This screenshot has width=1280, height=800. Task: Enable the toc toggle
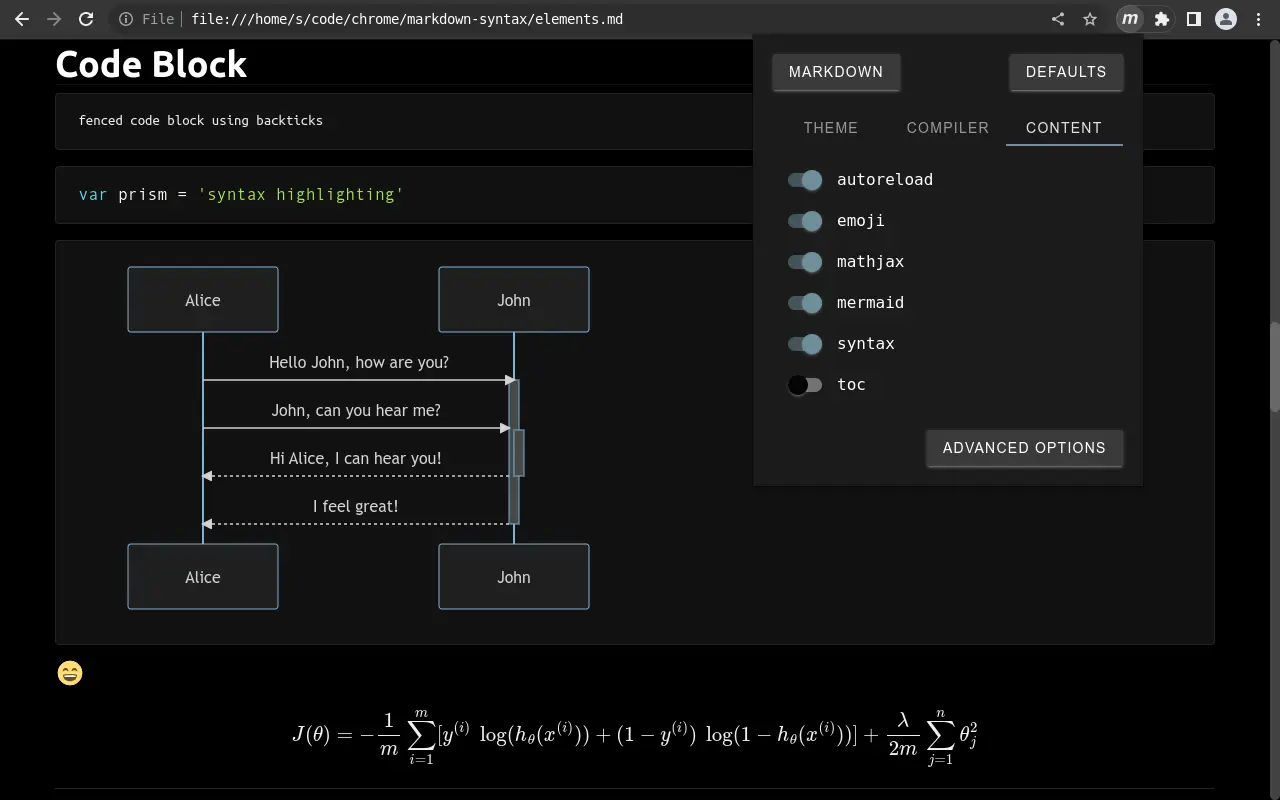click(805, 385)
